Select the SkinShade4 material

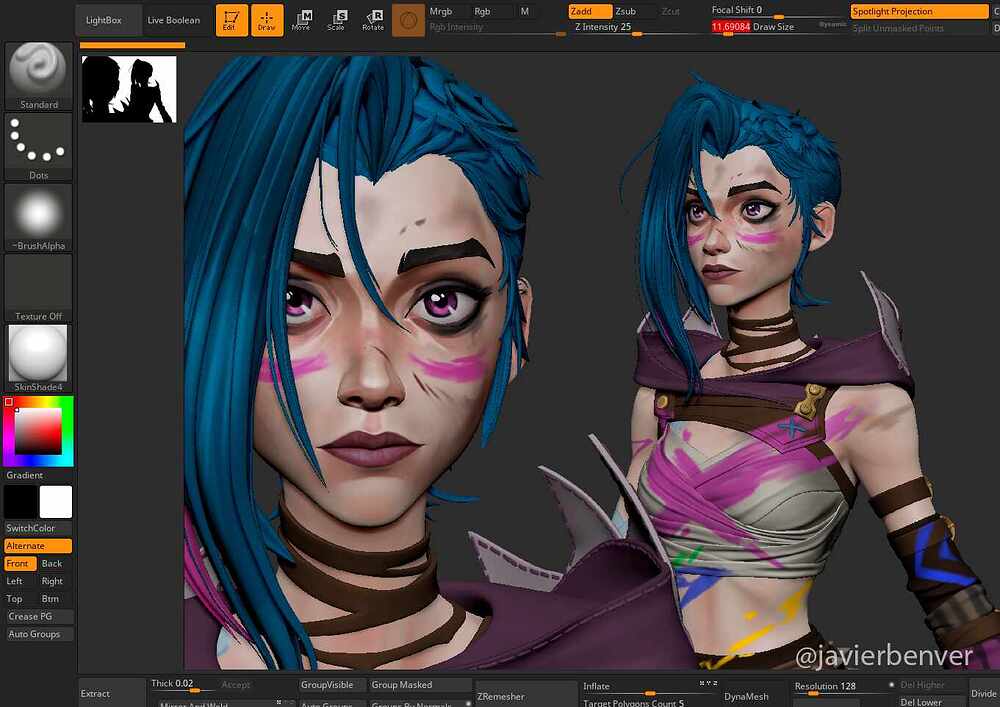pos(37,355)
